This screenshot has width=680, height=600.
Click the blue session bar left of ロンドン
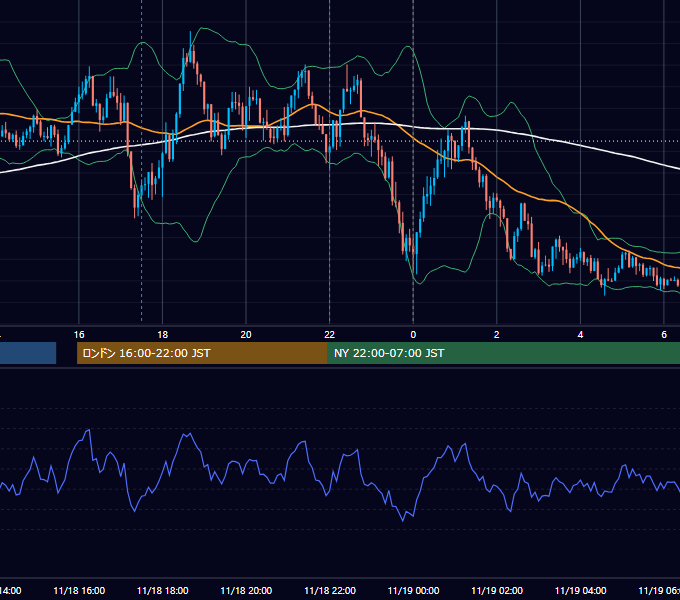28,353
